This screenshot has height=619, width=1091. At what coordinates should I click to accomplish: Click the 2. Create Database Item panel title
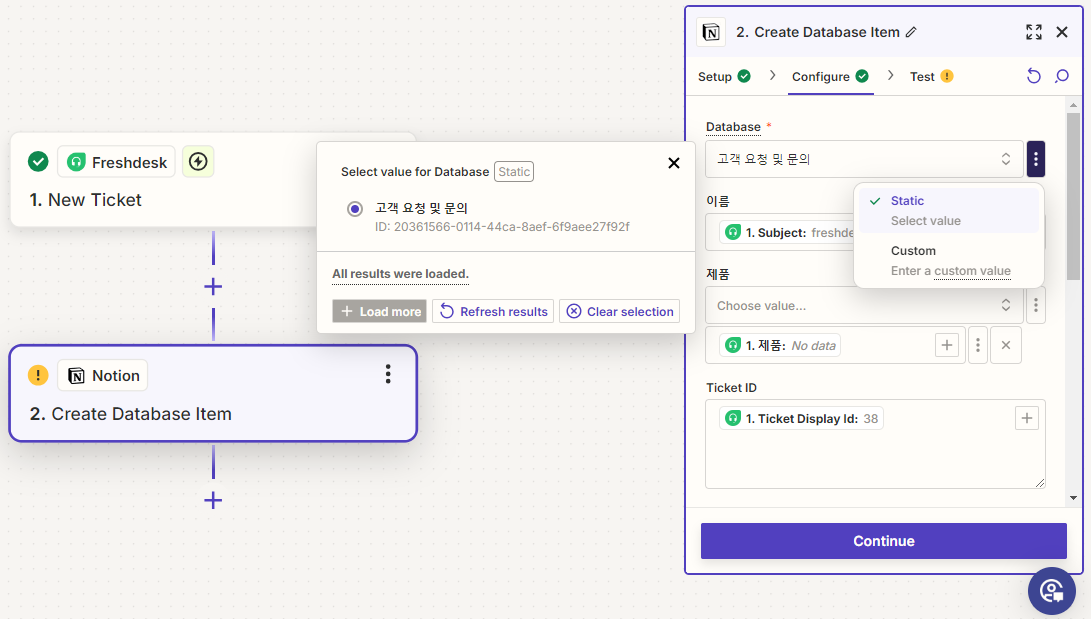[818, 32]
